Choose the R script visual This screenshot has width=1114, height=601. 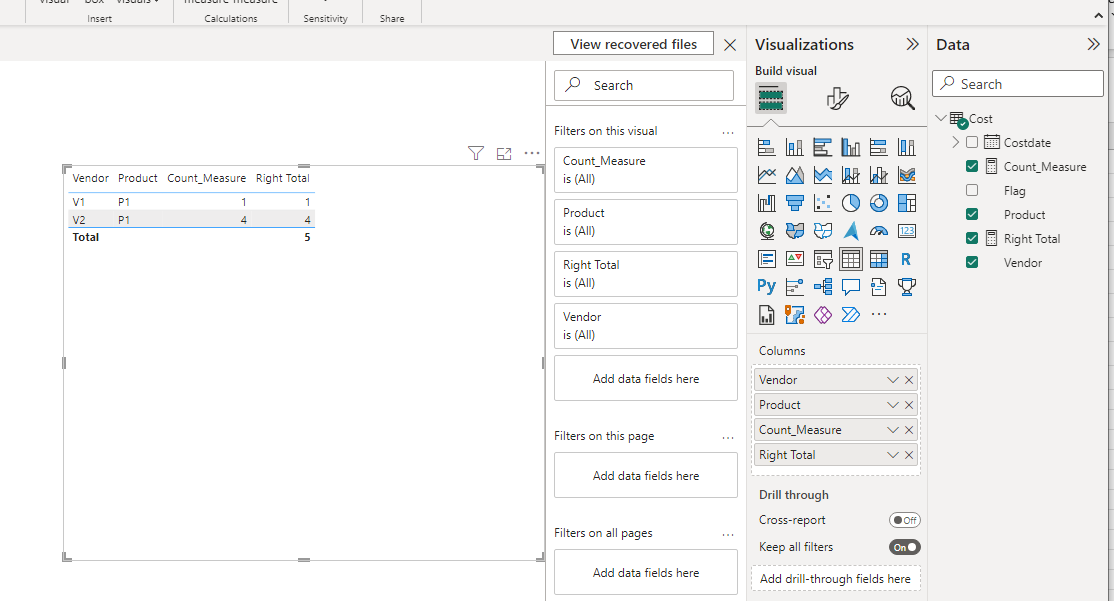tap(907, 259)
